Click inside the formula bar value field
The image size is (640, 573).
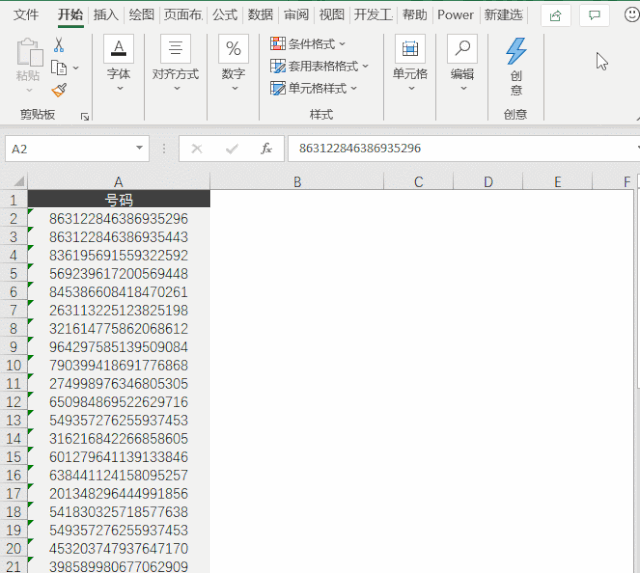click(464, 149)
